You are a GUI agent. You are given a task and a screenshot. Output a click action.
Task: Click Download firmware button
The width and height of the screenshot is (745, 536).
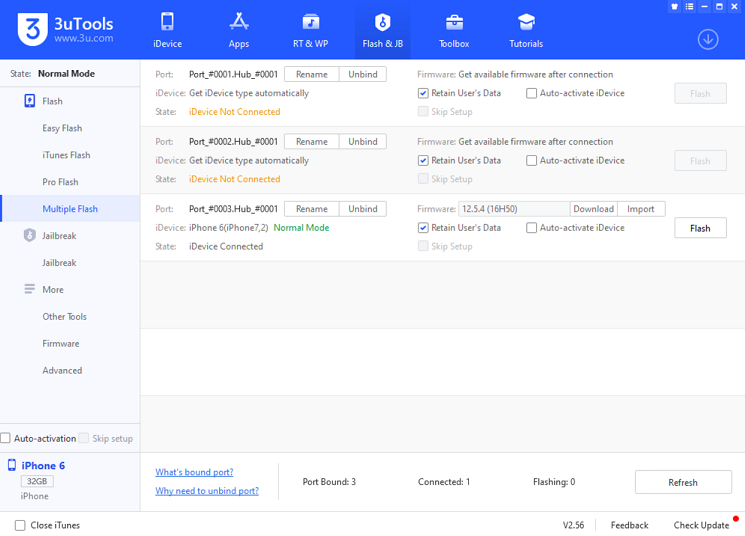(593, 209)
